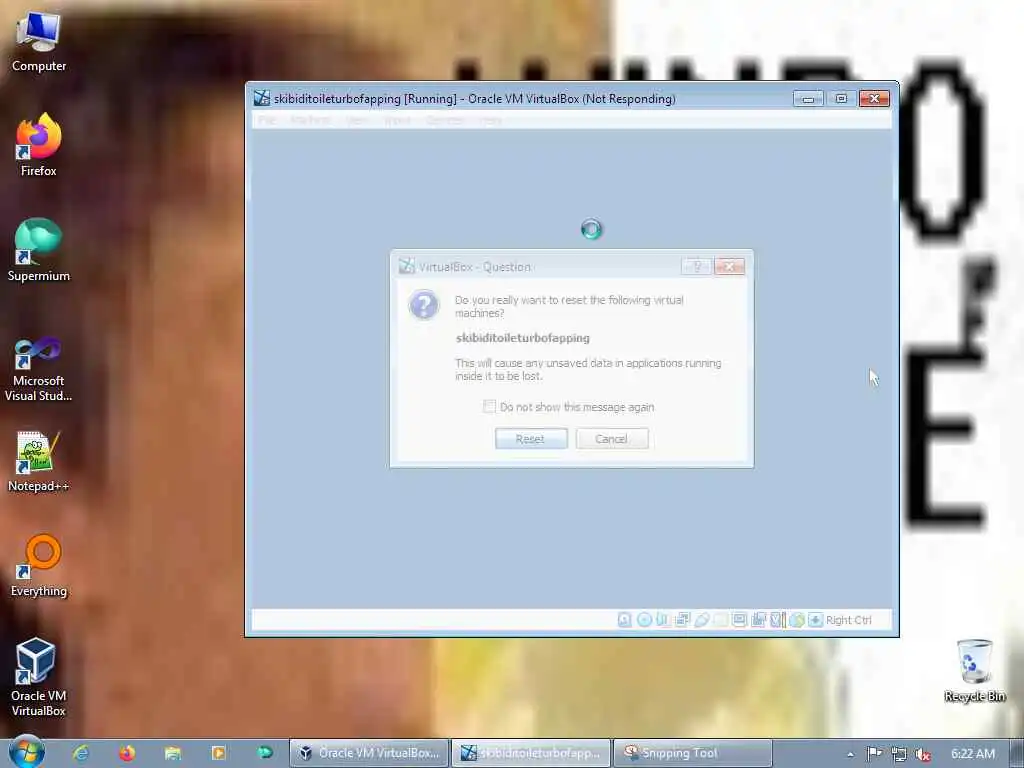Click the audio status bar icon

coord(663,620)
